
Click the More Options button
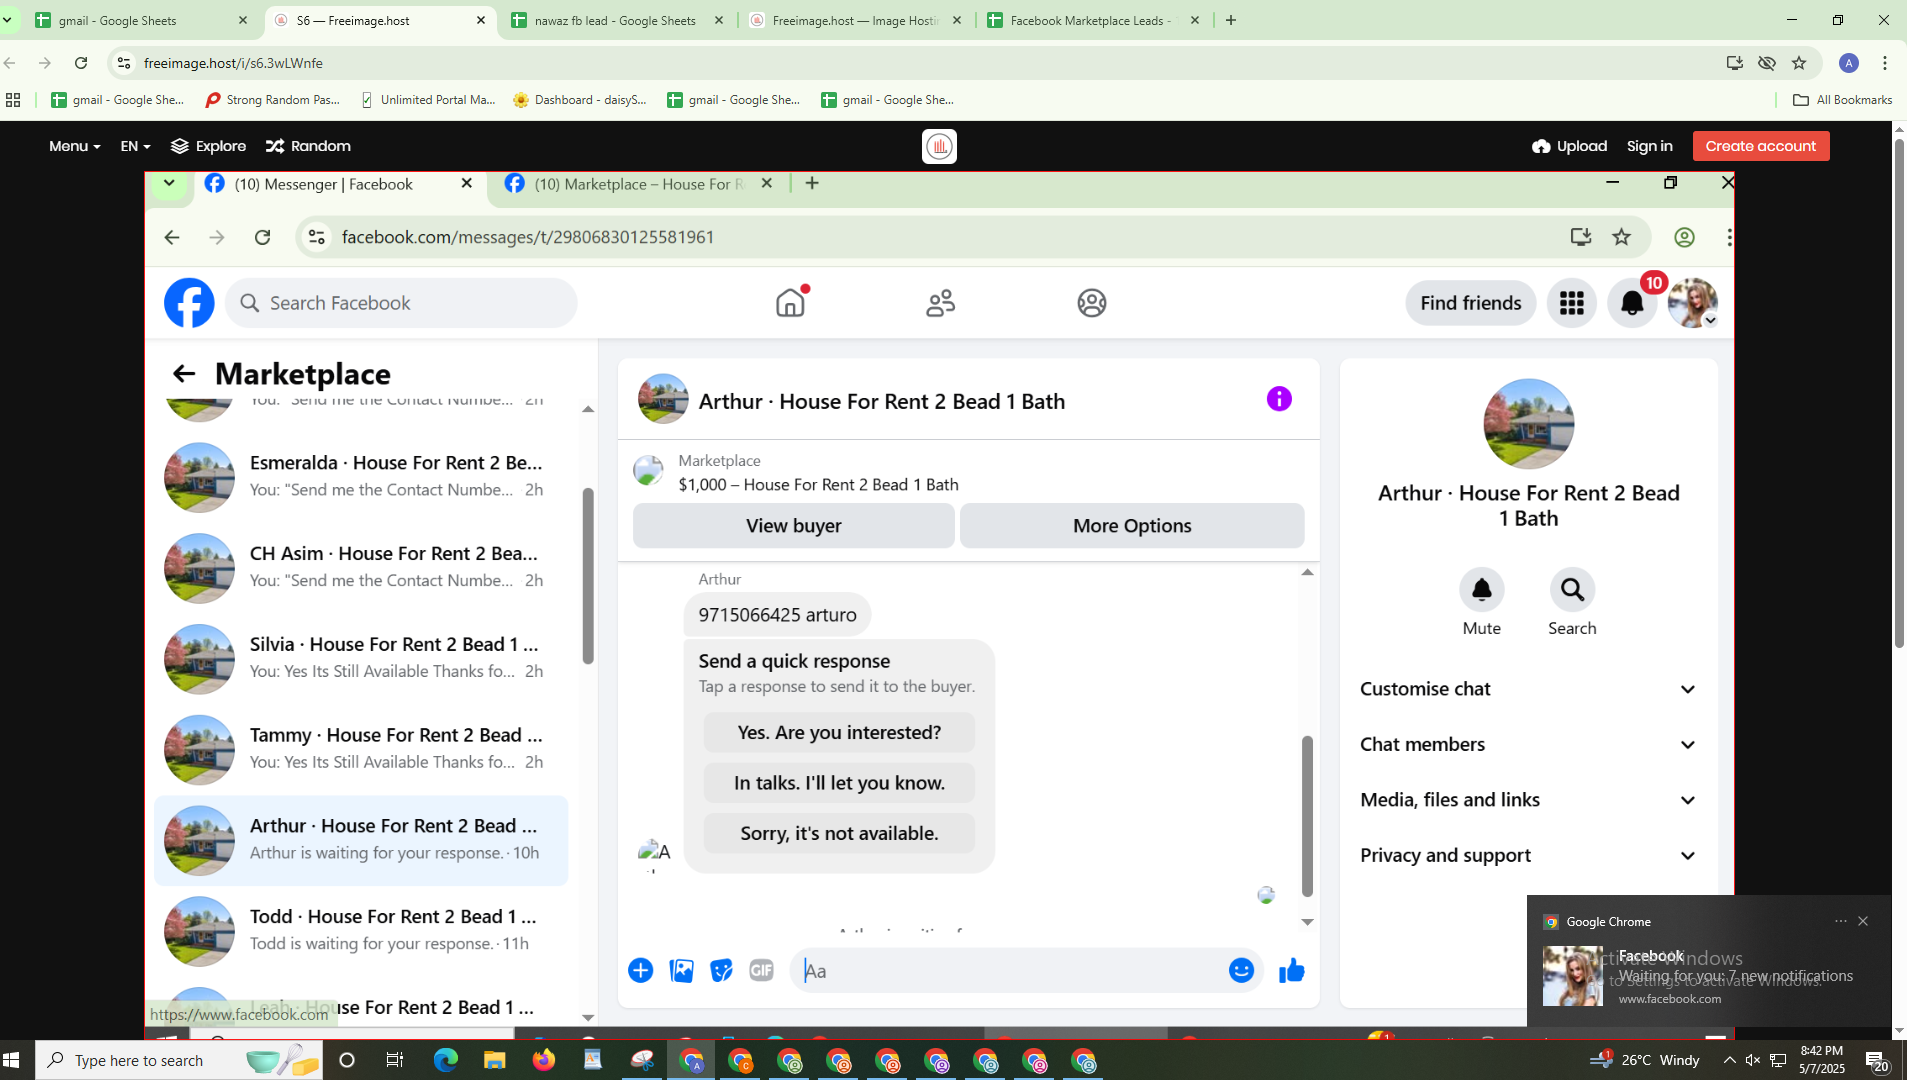click(1132, 526)
